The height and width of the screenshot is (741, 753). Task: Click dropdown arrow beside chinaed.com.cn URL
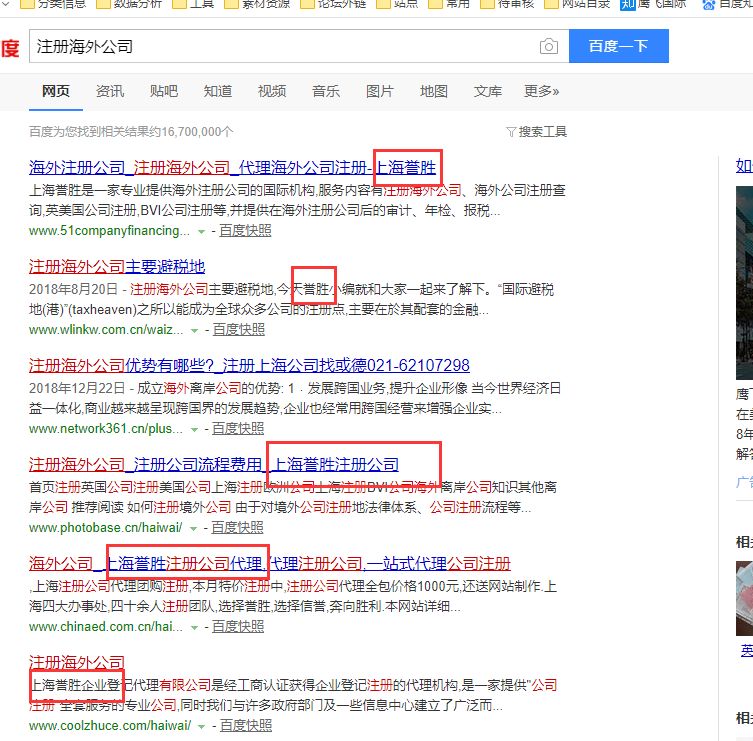pyautogui.click(x=194, y=627)
